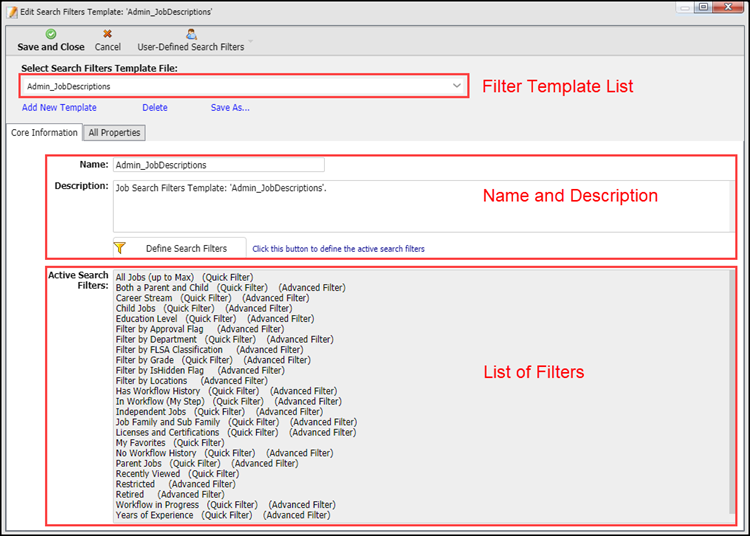Select 'Years of Experience' filter entry
This screenshot has height=536, width=750.
pos(157,515)
